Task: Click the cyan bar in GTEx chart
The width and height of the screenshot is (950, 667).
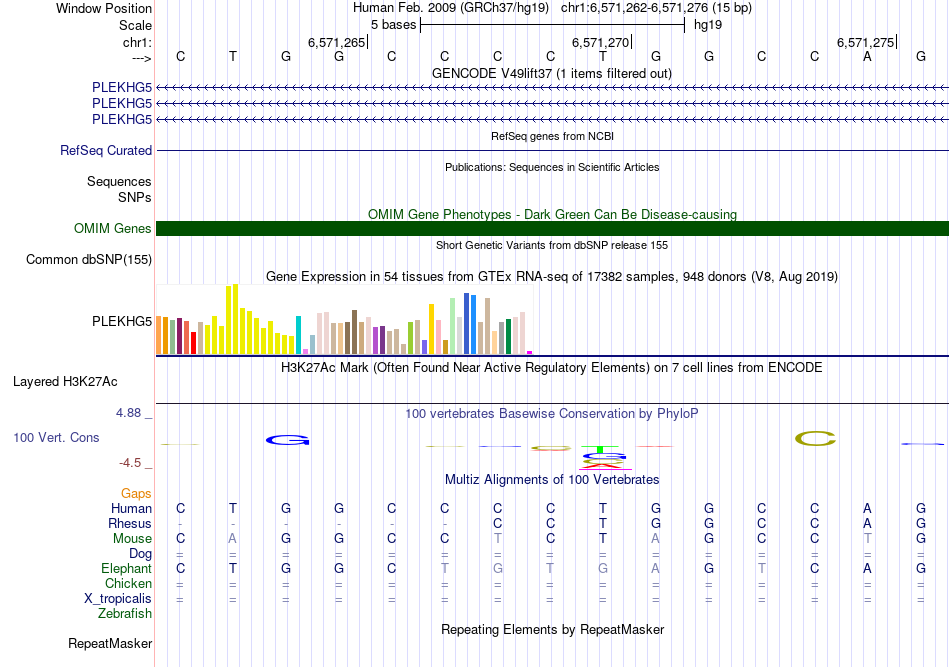Action: pos(299,335)
